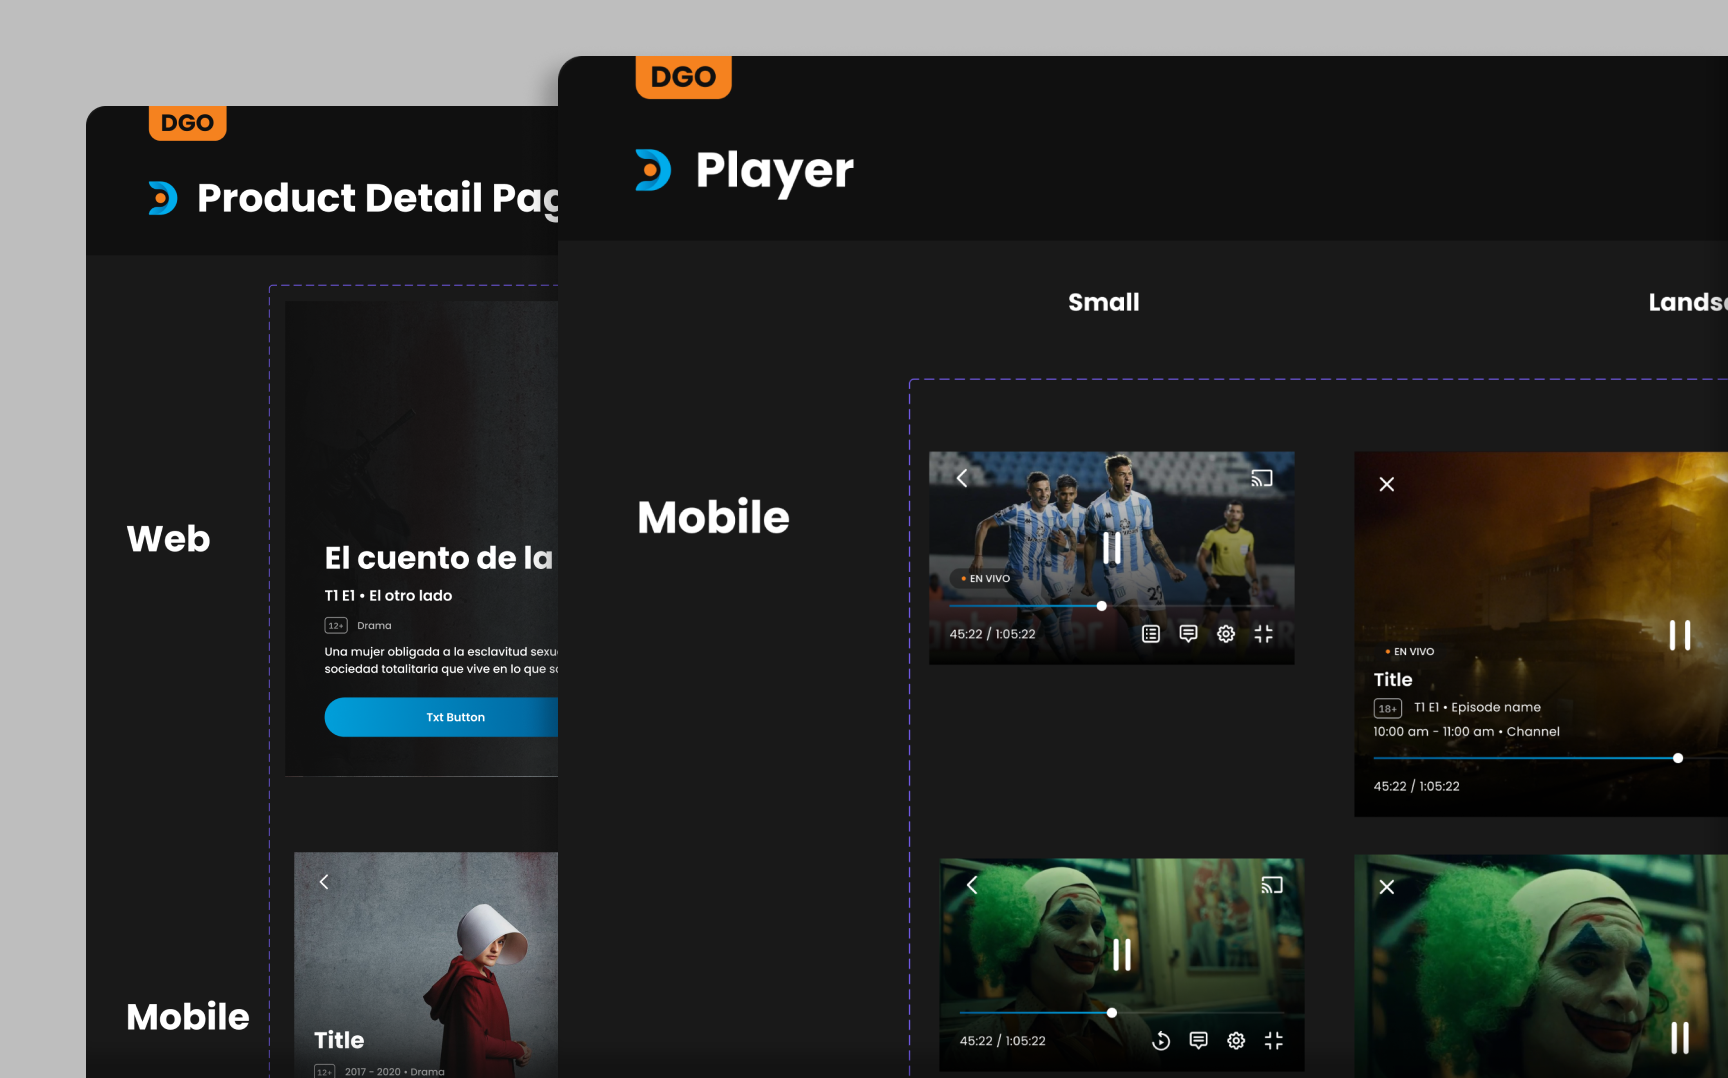Pause the landscape live player video
The image size is (1728, 1078).
(1680, 635)
